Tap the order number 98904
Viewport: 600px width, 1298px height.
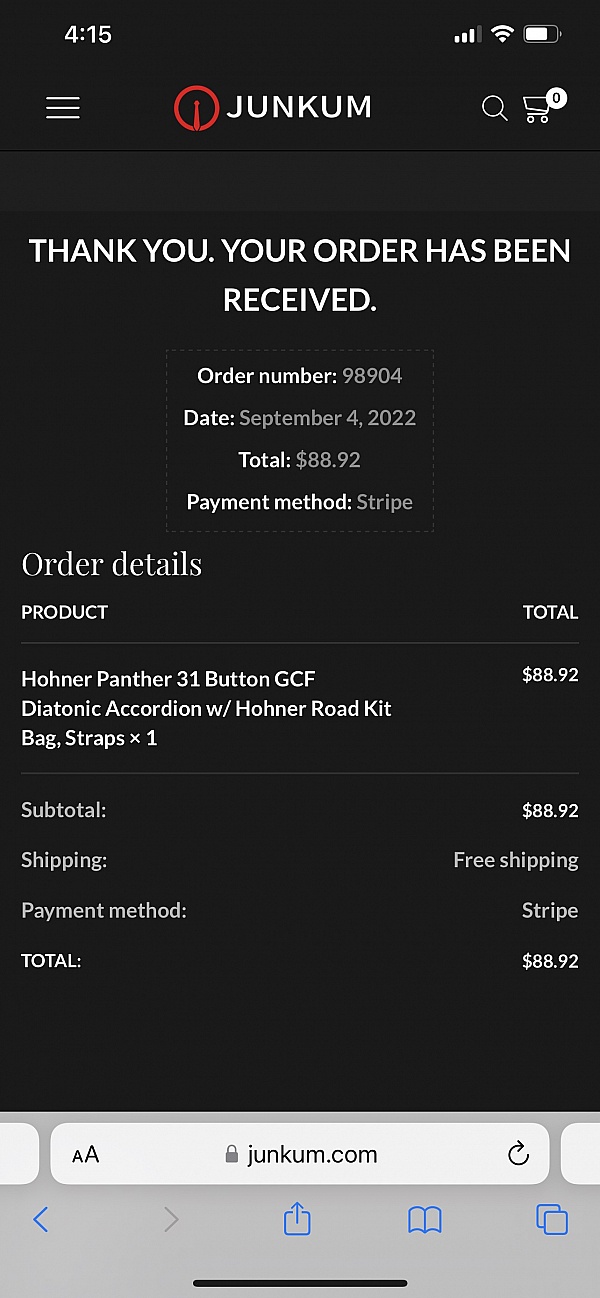pyautogui.click(x=372, y=376)
